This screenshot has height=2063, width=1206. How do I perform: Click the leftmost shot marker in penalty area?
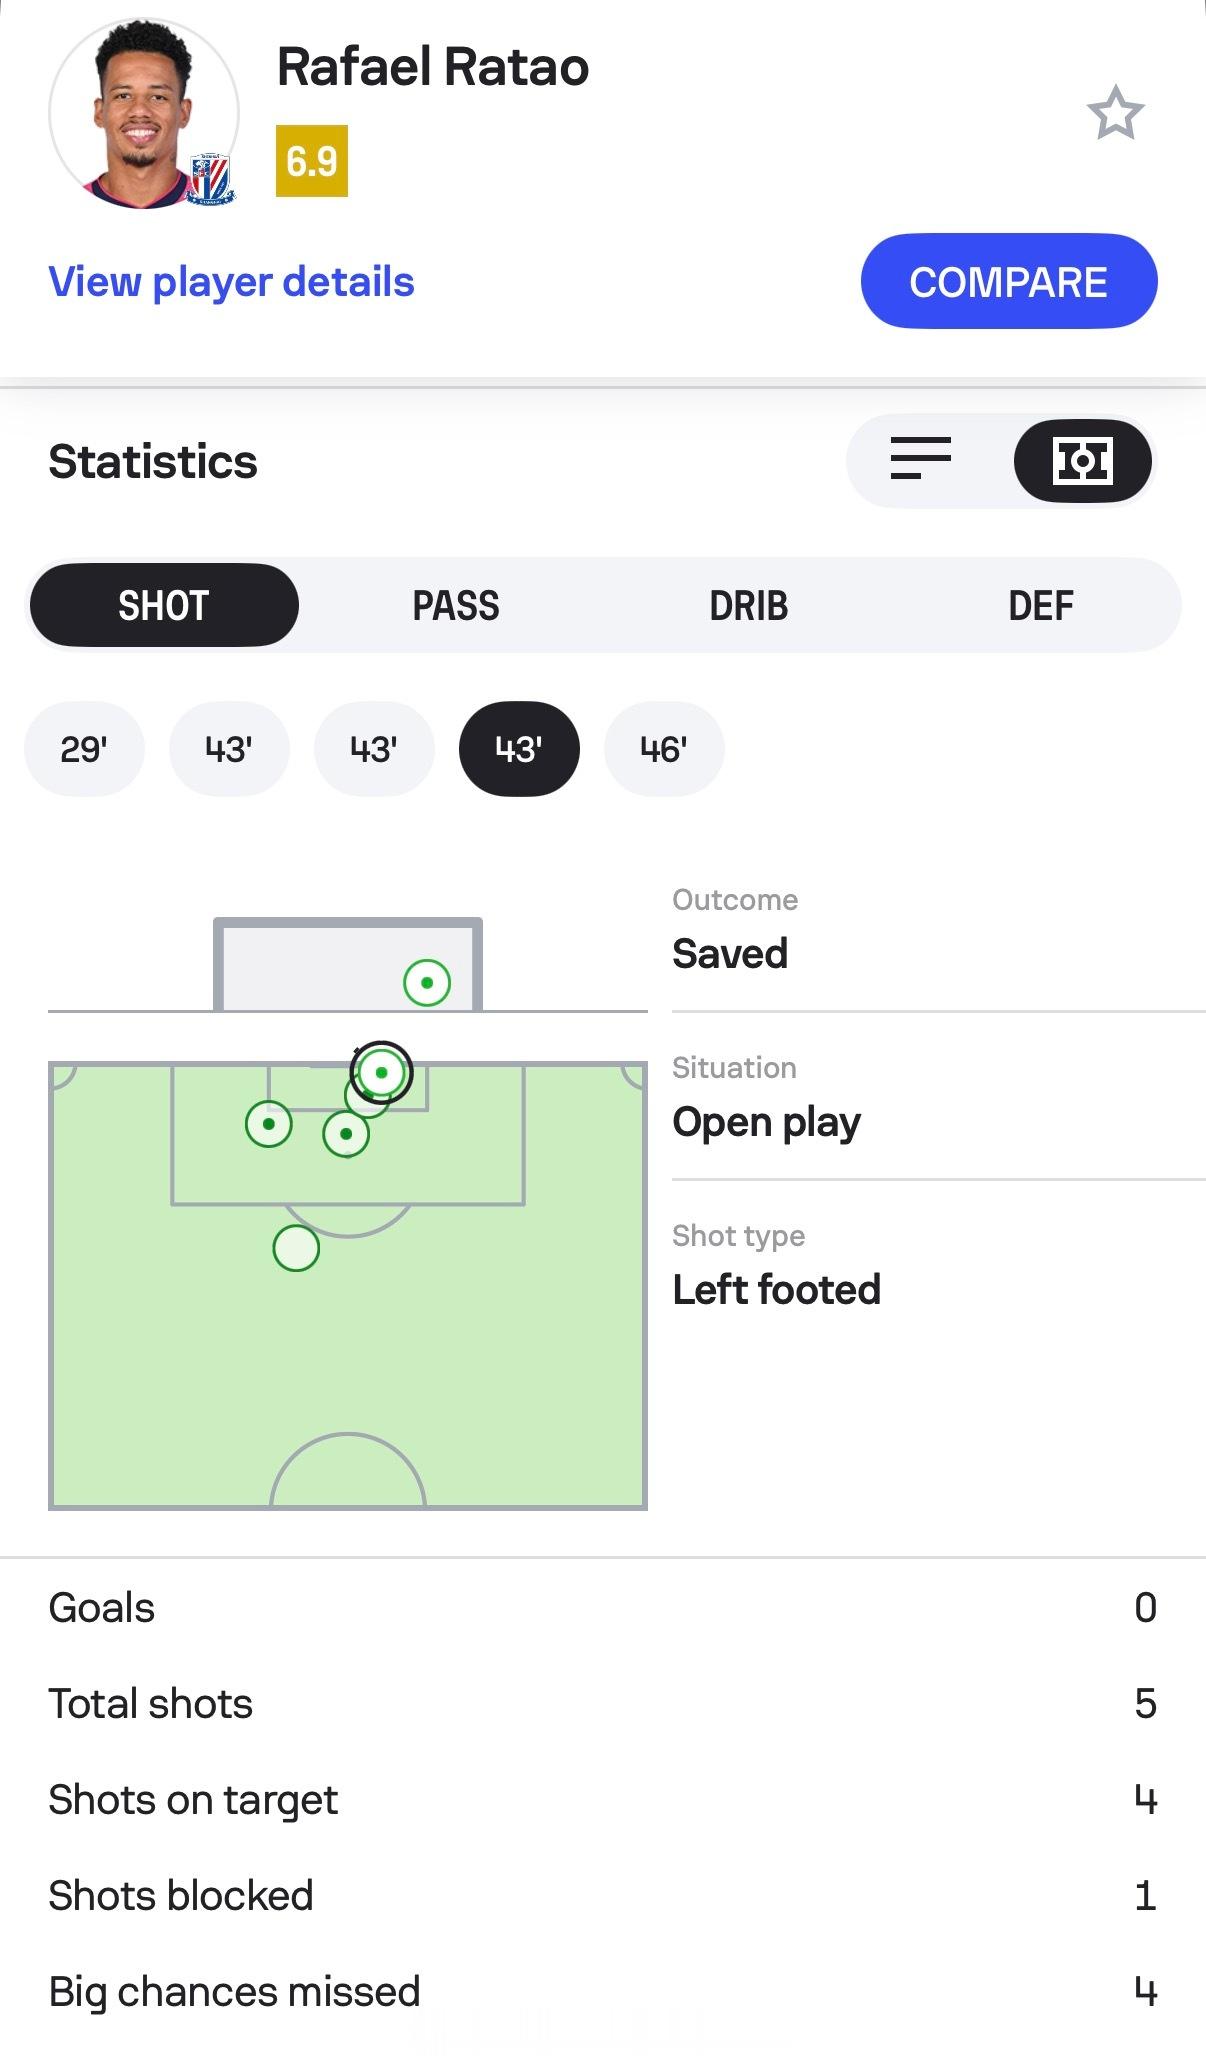coord(268,1124)
